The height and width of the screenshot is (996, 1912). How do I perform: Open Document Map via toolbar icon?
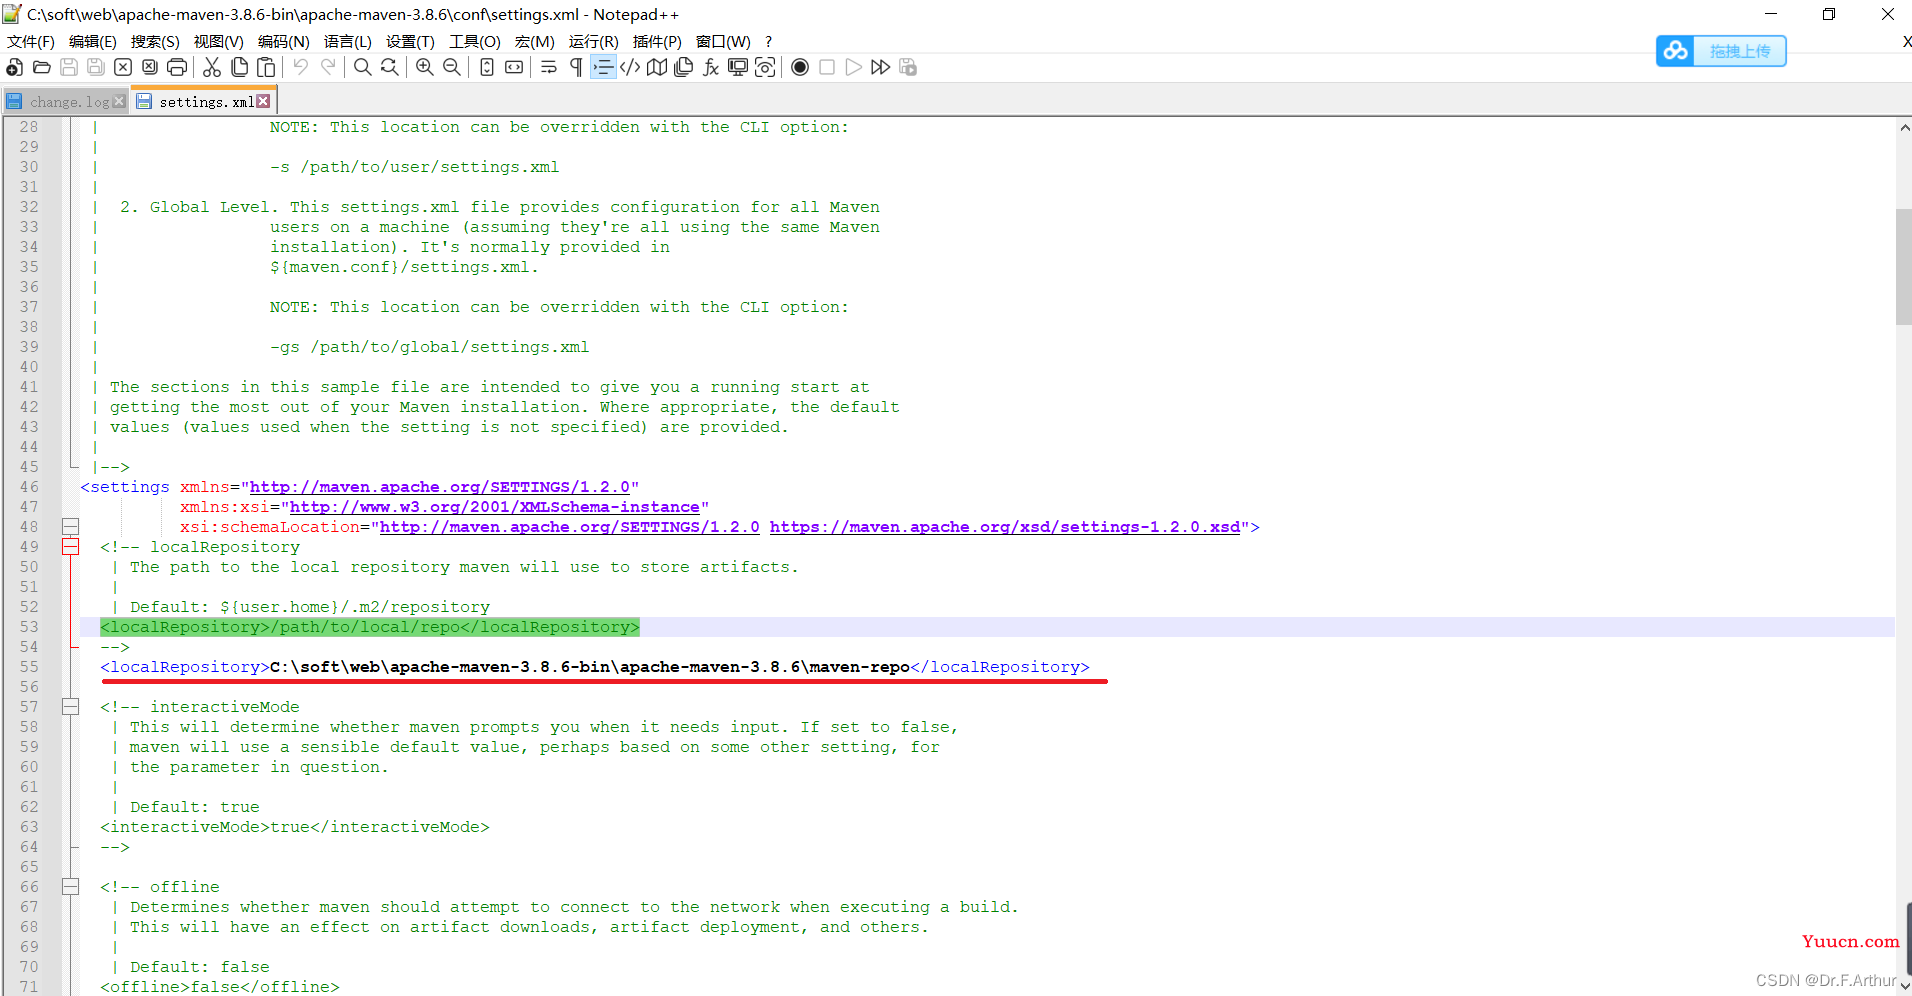click(x=657, y=67)
